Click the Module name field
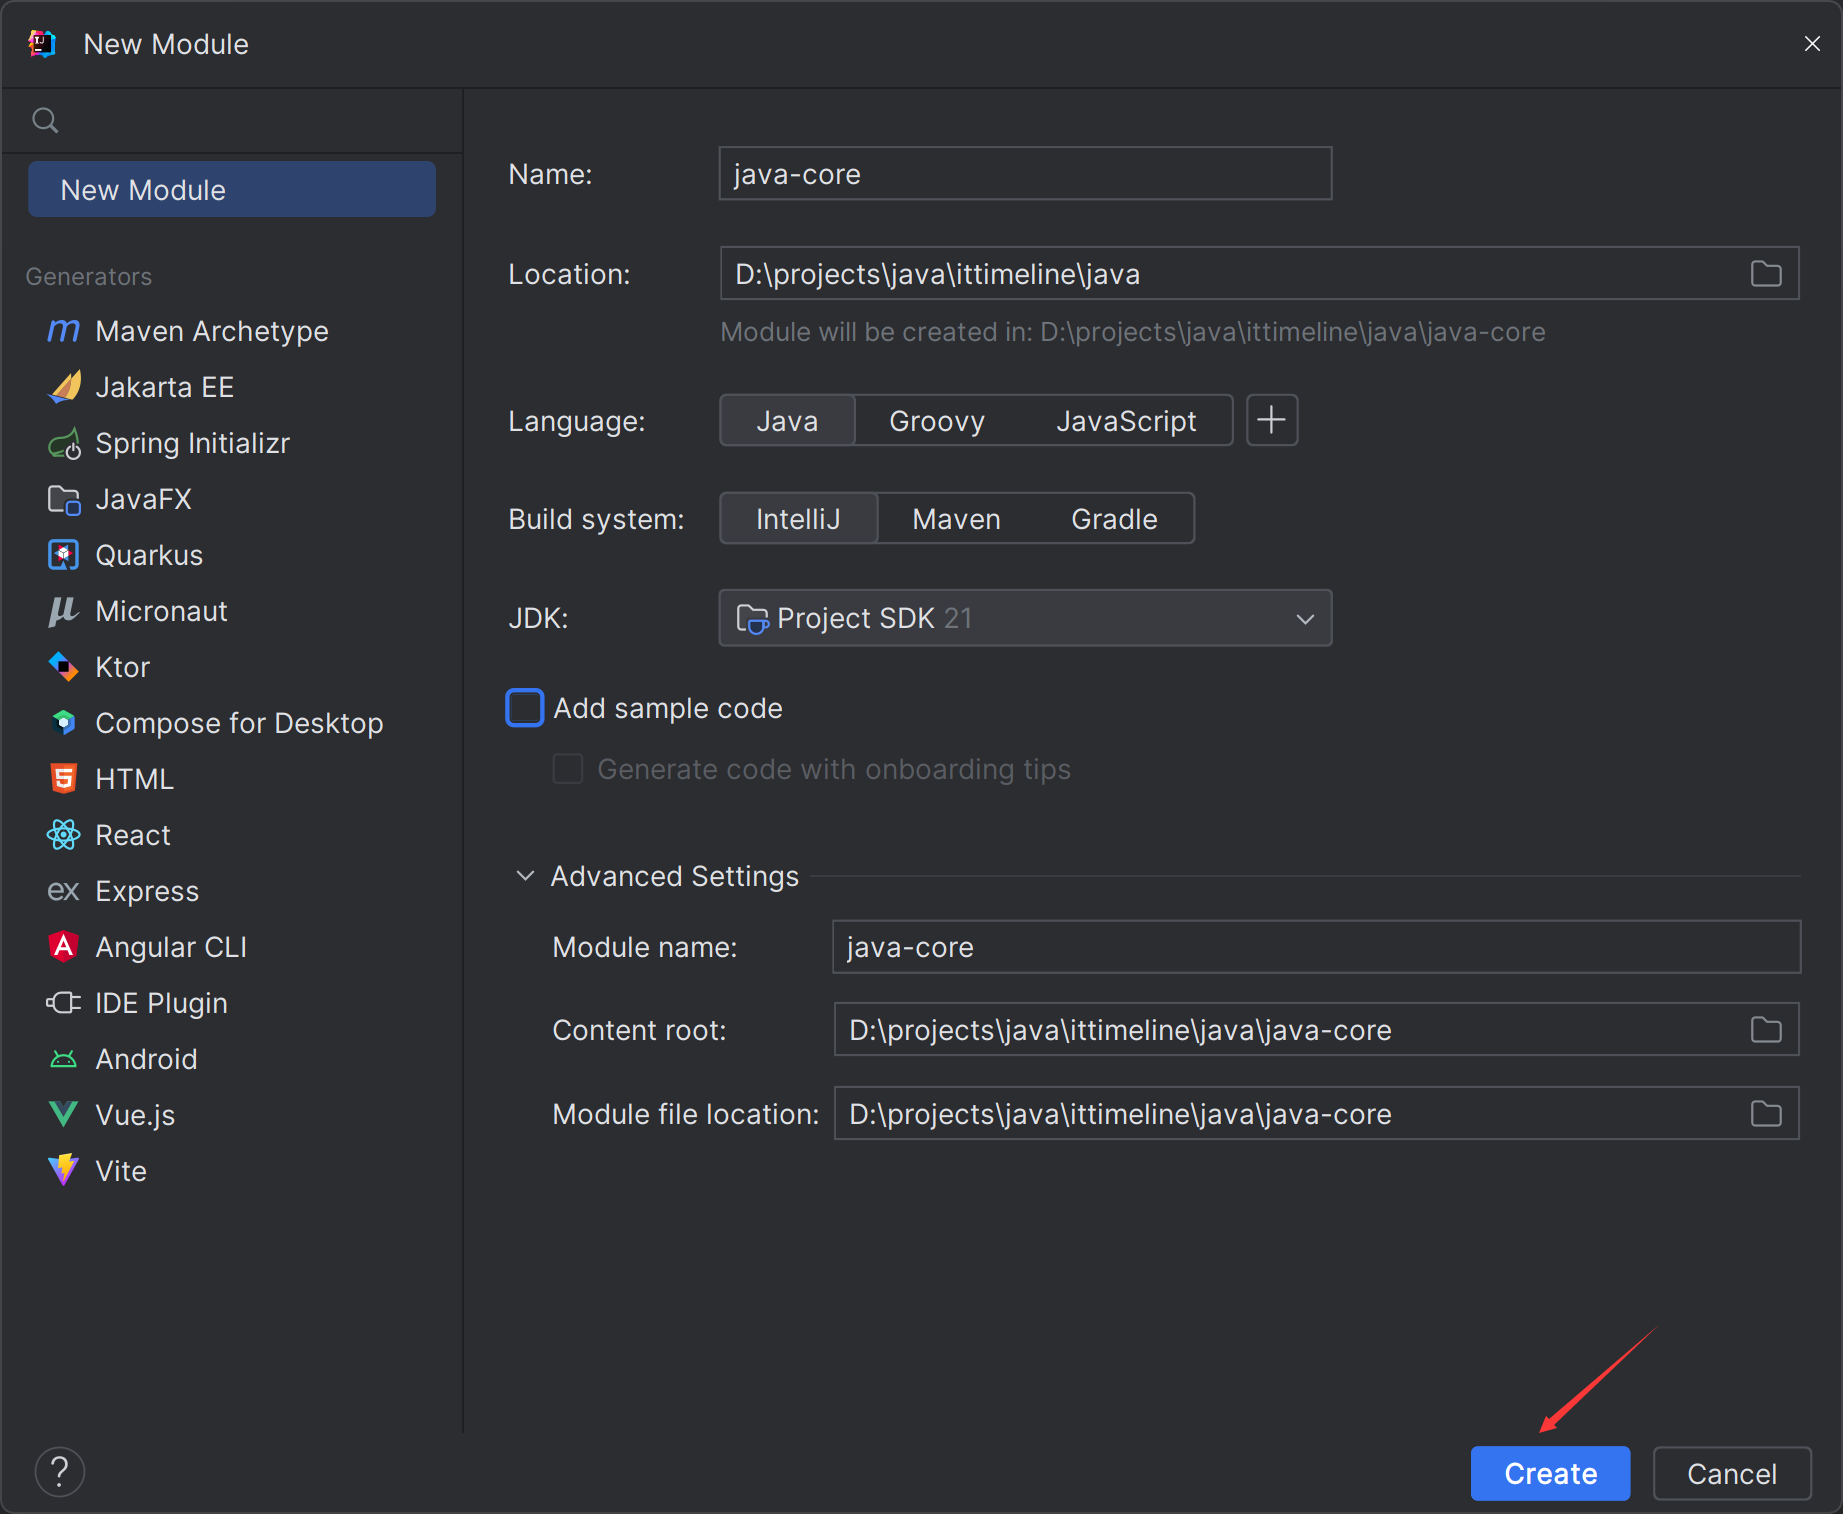This screenshot has height=1514, width=1843. pos(1316,947)
